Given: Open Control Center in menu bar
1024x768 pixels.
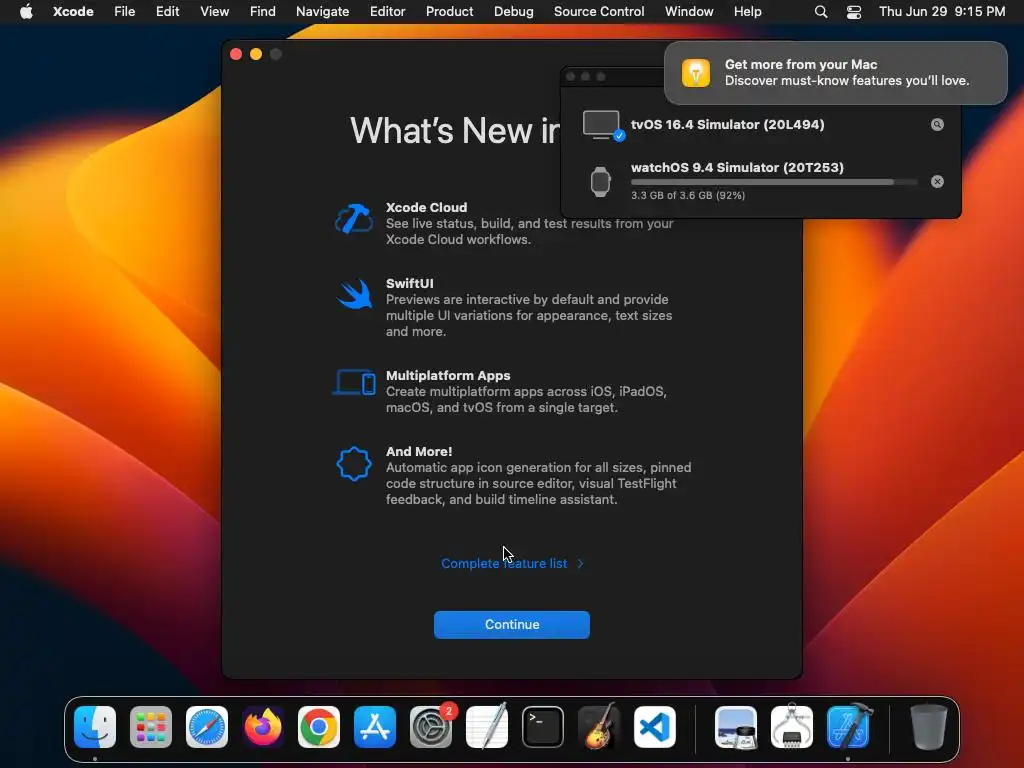Looking at the screenshot, I should click(x=854, y=12).
